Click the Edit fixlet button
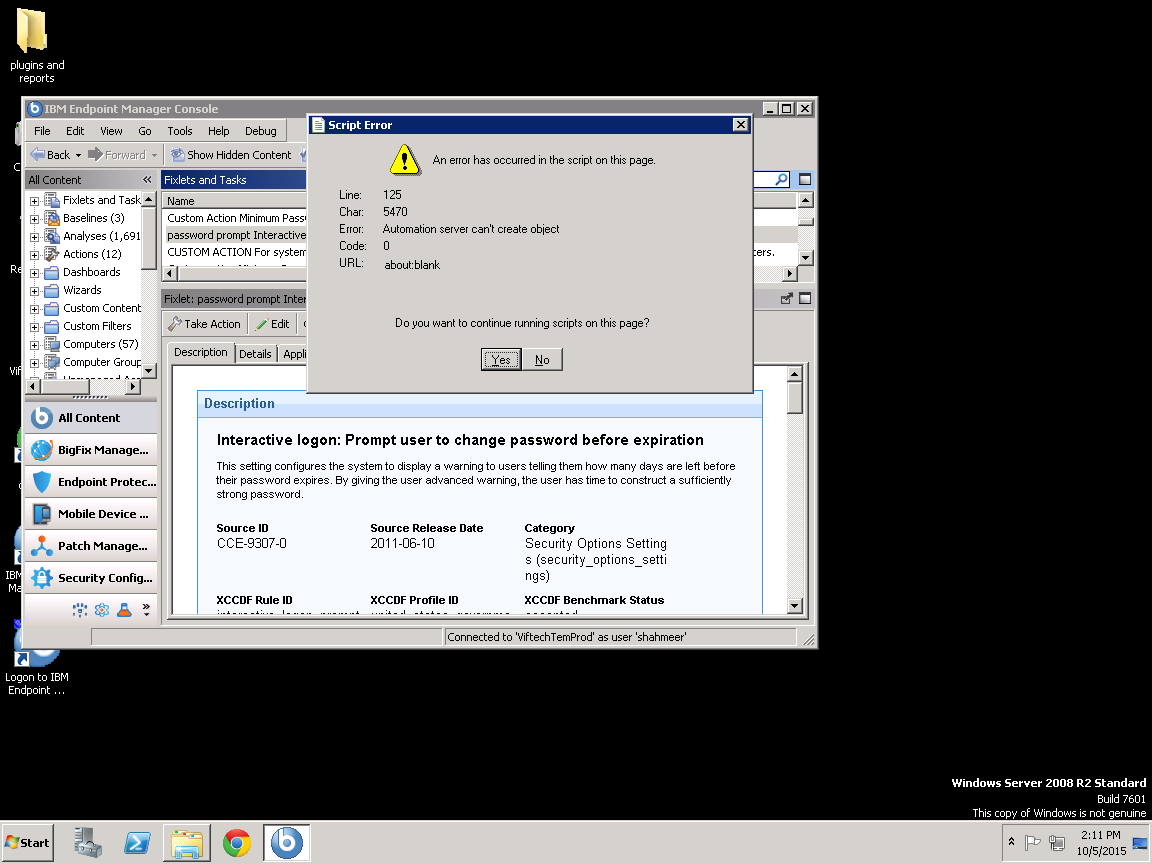The height and width of the screenshot is (864, 1152). pyautogui.click(x=273, y=324)
